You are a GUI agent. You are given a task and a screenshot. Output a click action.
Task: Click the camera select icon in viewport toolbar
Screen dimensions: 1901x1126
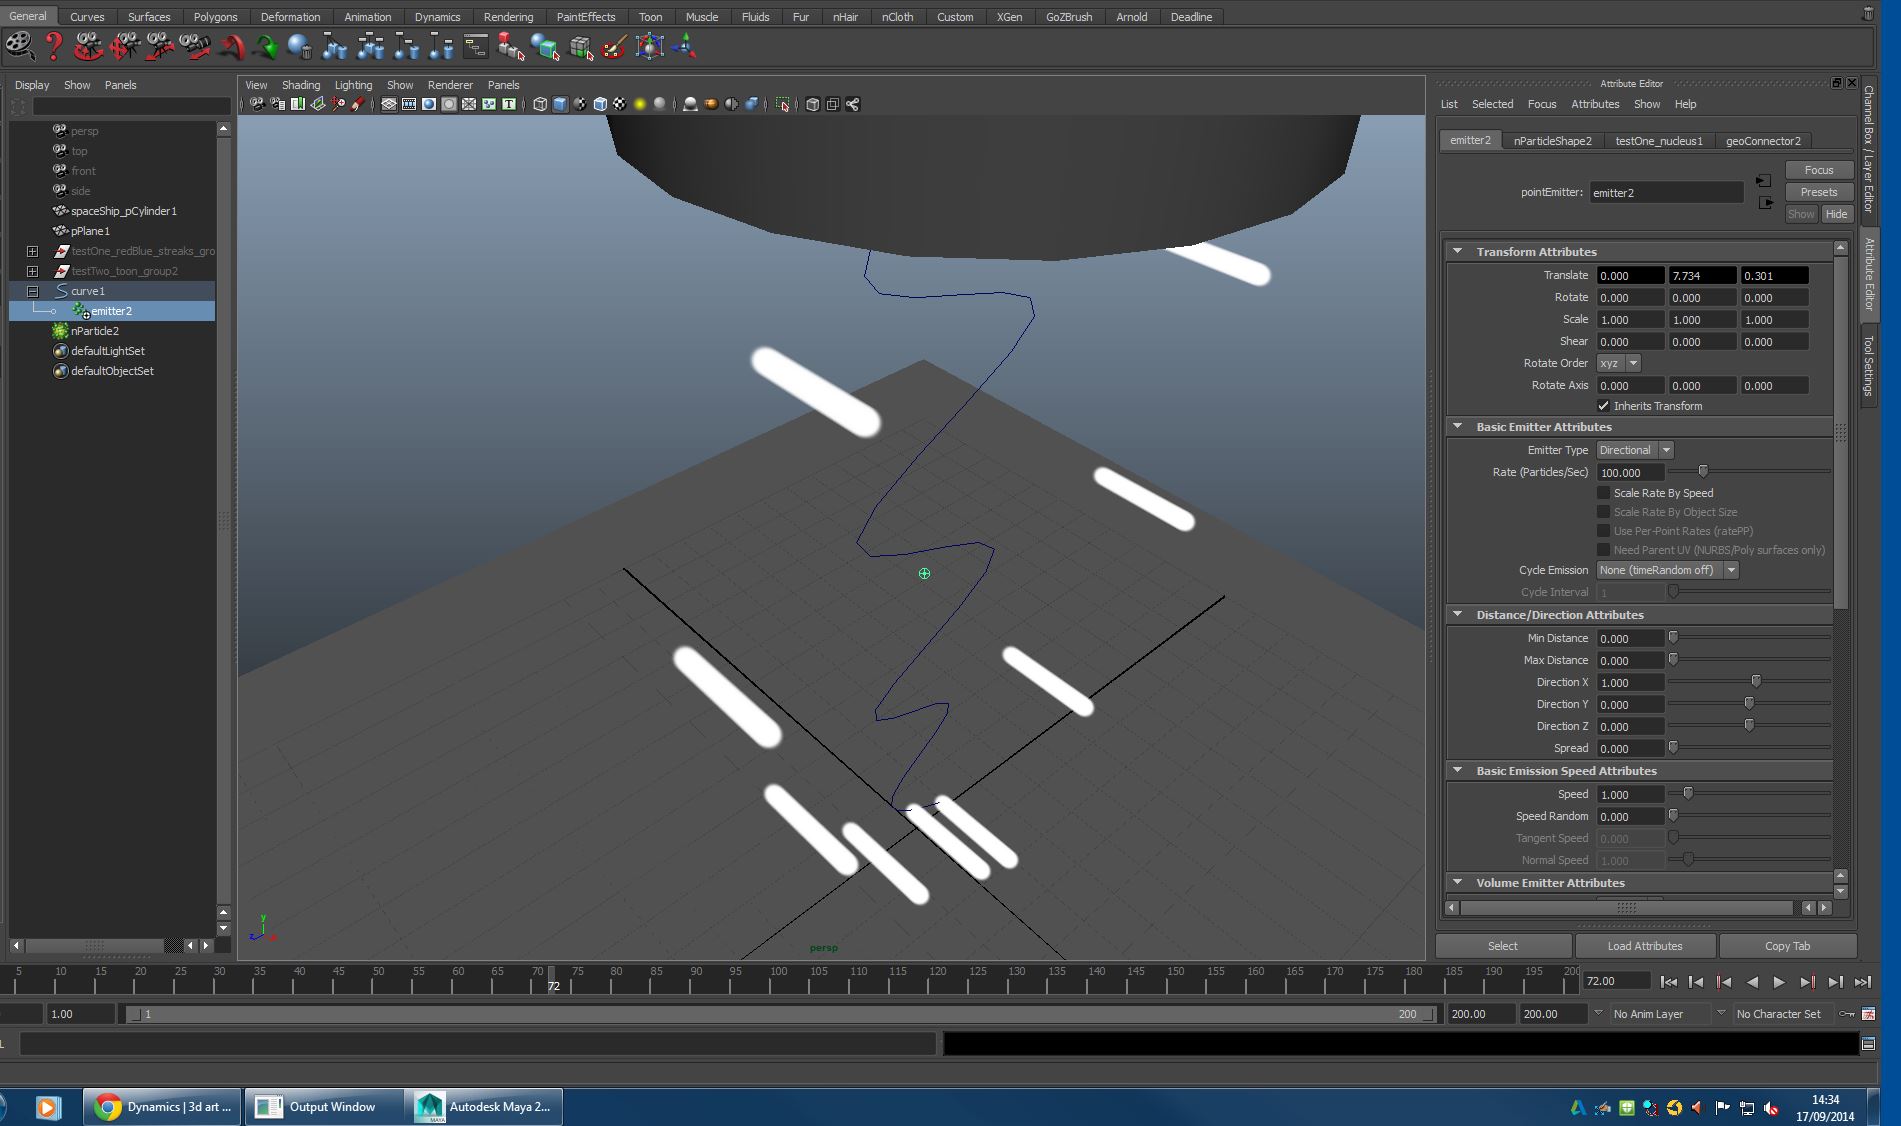(257, 104)
